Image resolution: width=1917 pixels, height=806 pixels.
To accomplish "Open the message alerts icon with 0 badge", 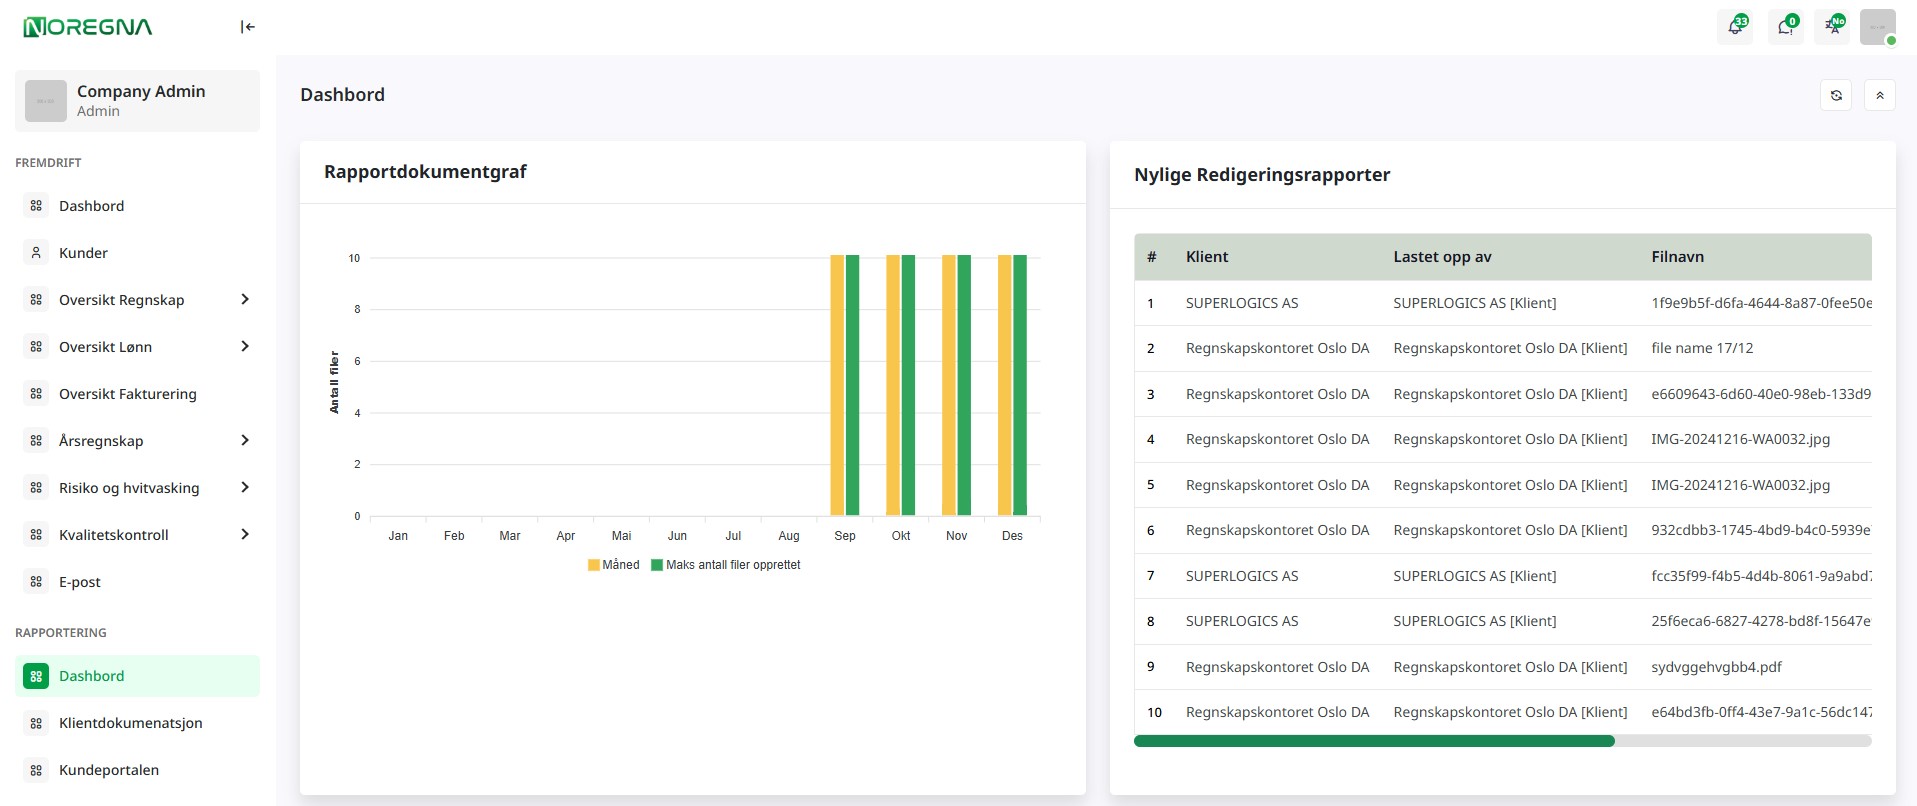I will coord(1785,27).
